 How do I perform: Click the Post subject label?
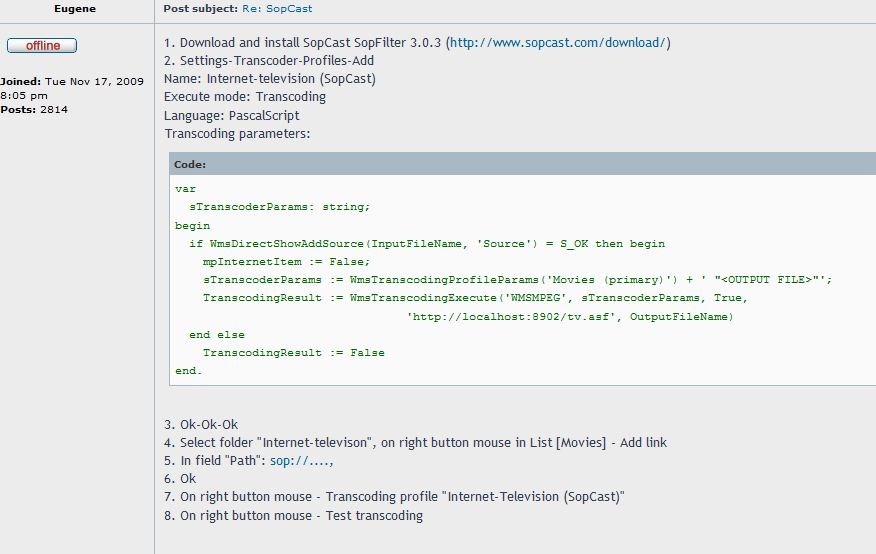pyautogui.click(x=201, y=9)
